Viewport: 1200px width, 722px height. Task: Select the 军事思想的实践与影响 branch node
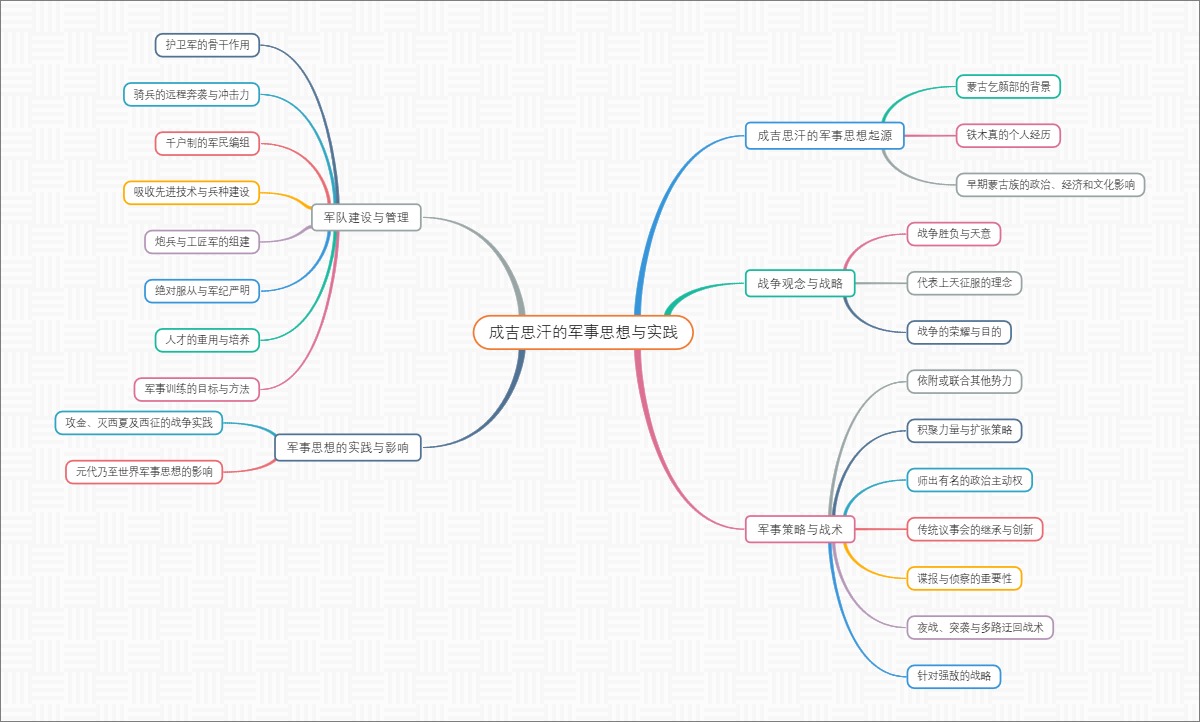pos(348,447)
